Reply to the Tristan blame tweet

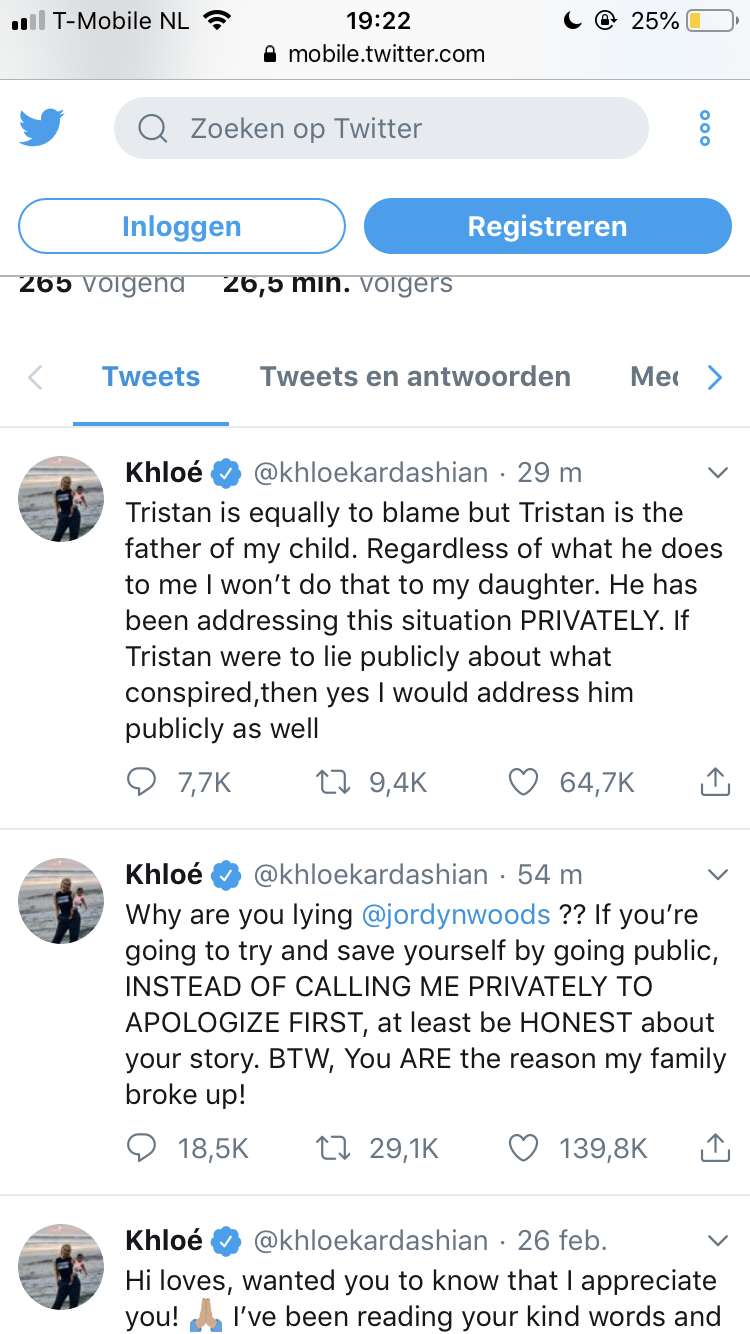point(142,782)
